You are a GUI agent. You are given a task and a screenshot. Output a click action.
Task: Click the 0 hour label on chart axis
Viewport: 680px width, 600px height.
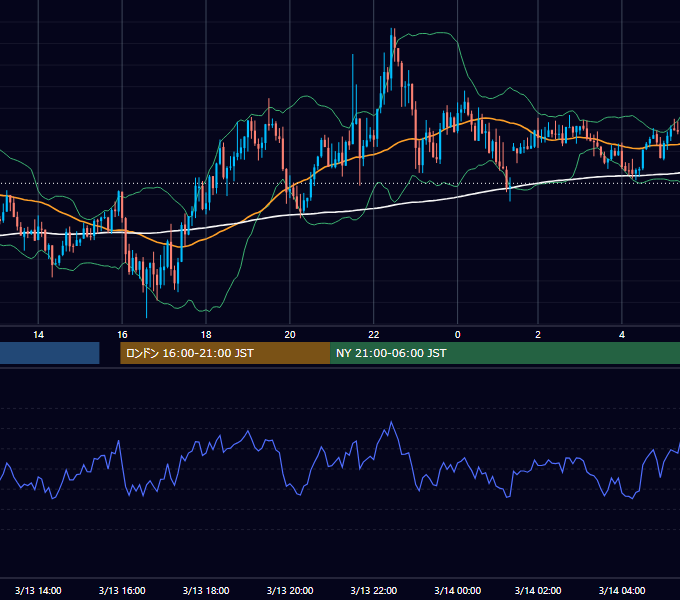458,335
